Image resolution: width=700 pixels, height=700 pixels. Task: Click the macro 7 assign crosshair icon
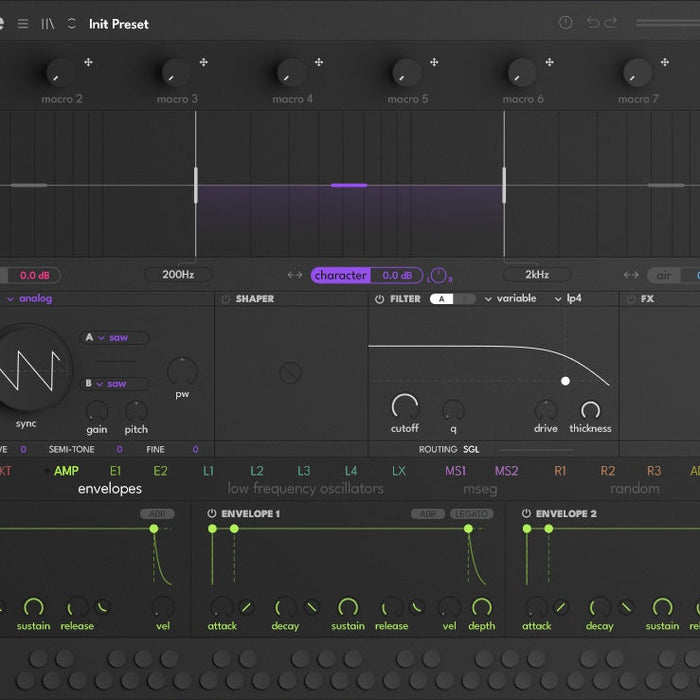(665, 62)
